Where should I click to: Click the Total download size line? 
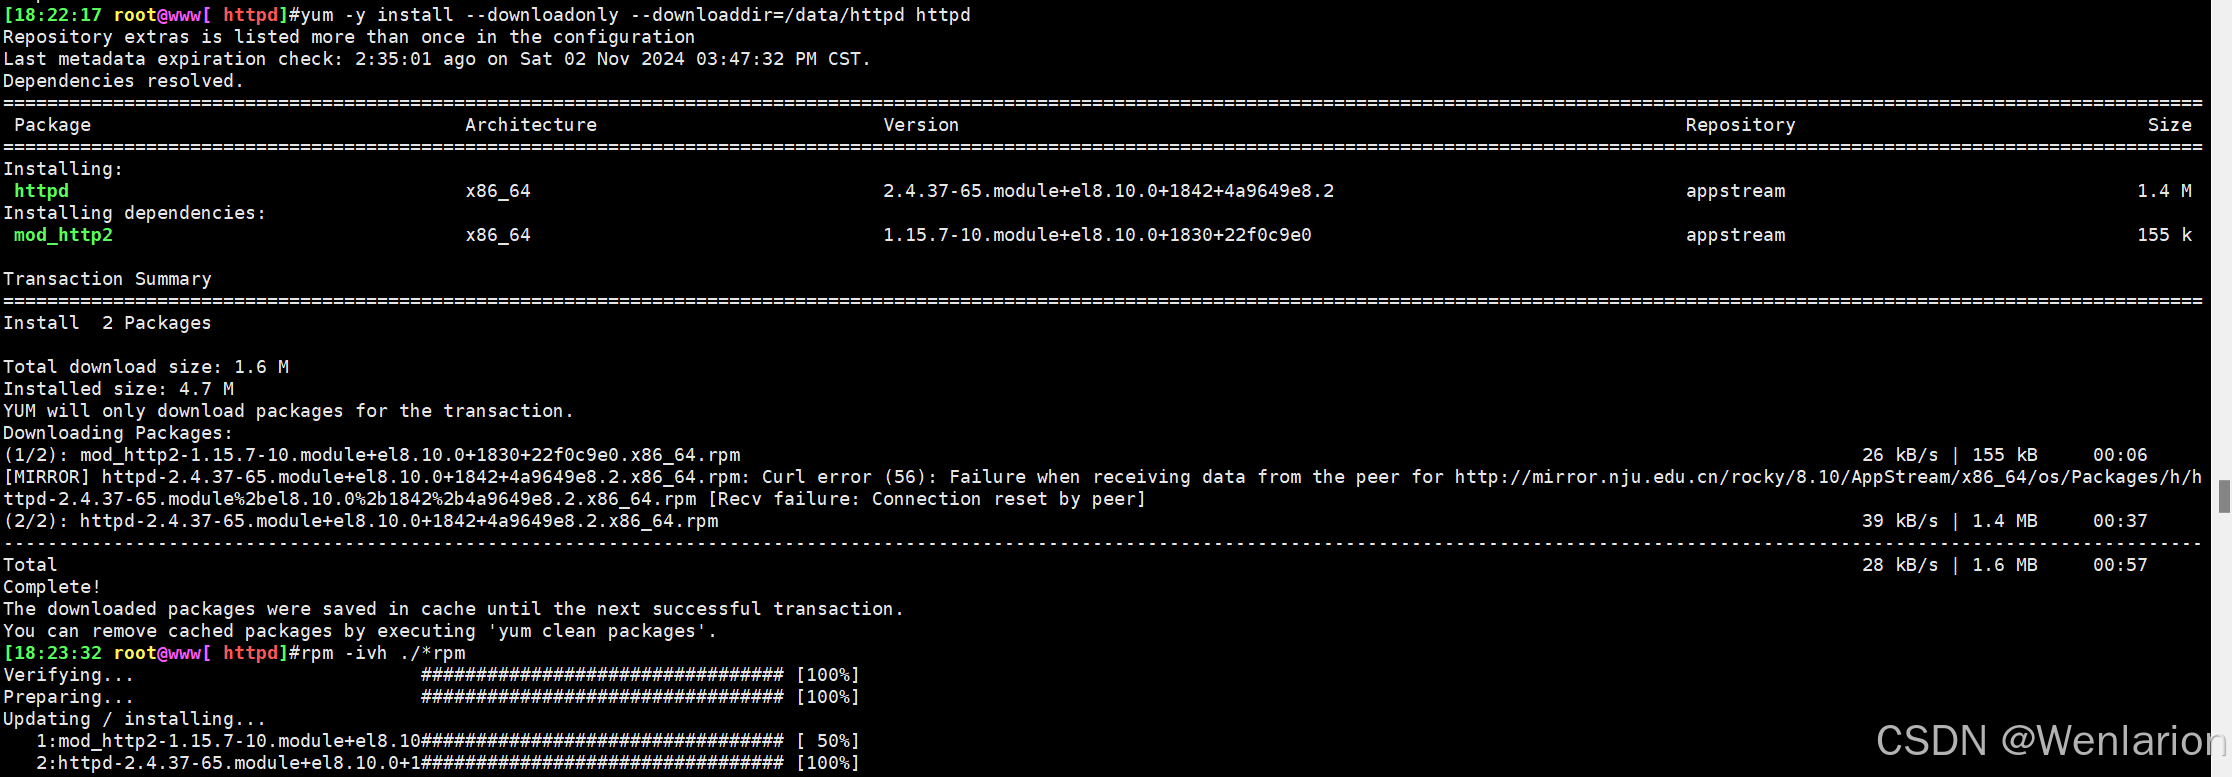pyautogui.click(x=146, y=367)
